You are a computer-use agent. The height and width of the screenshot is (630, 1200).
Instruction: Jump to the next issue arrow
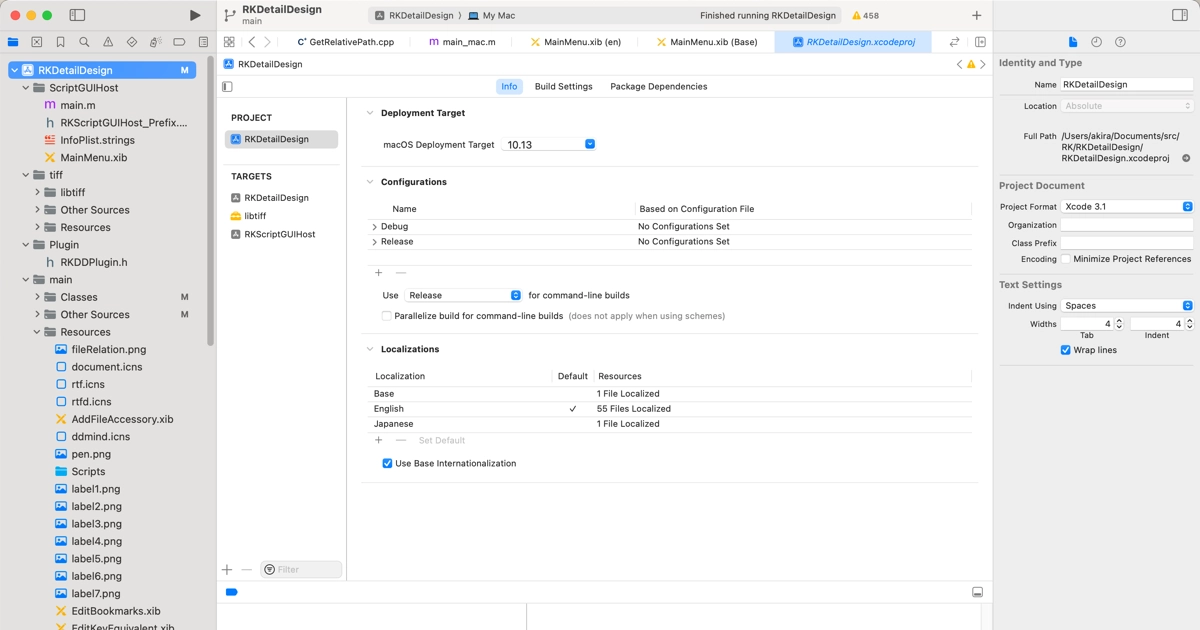[983, 64]
